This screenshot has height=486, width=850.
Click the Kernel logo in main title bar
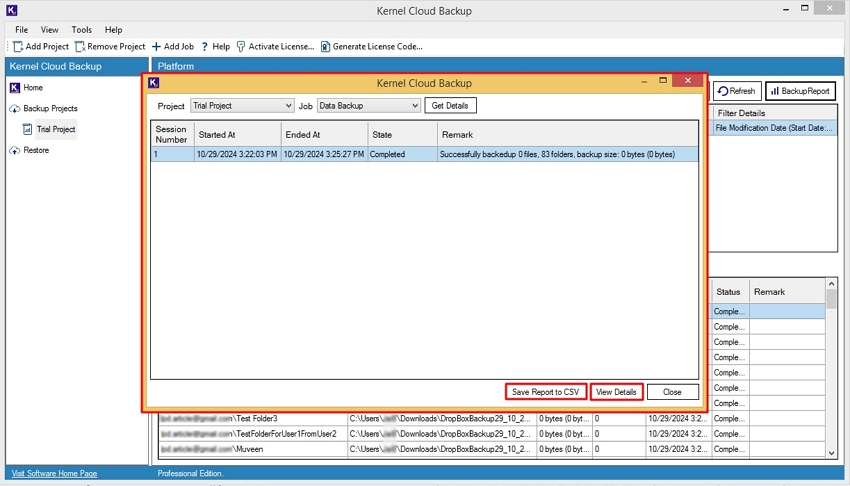pos(11,10)
